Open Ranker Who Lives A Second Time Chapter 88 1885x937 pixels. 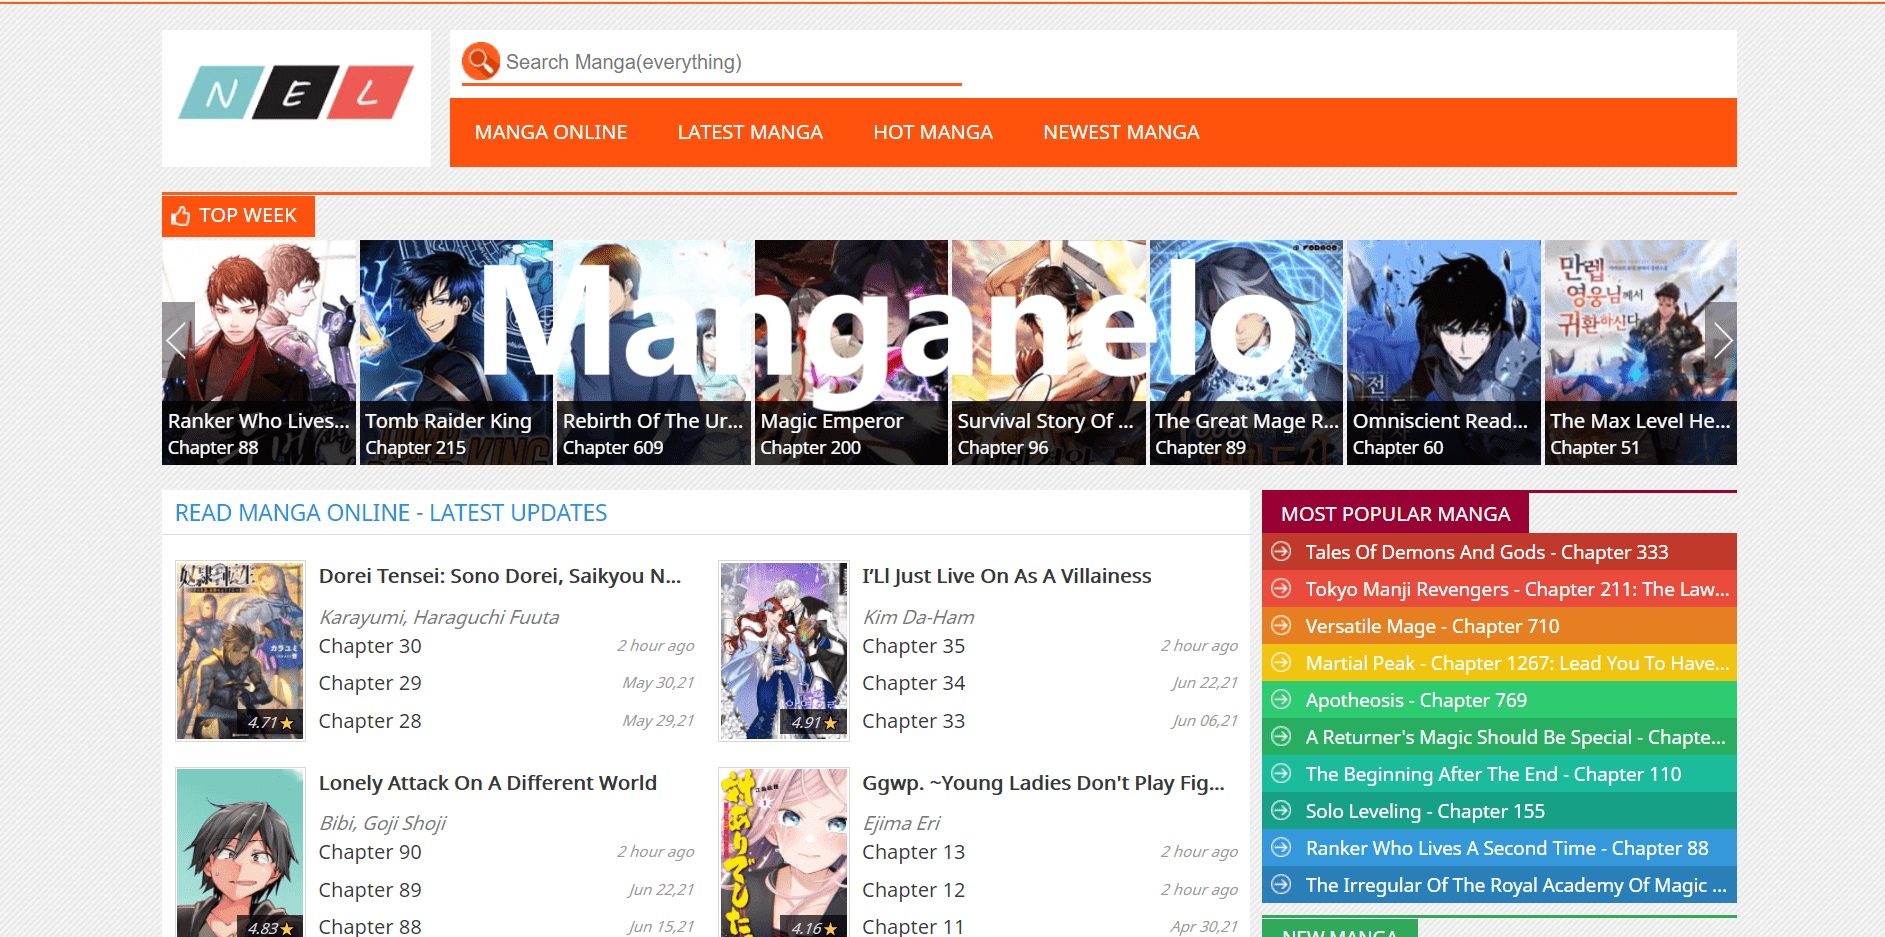(x=1507, y=848)
